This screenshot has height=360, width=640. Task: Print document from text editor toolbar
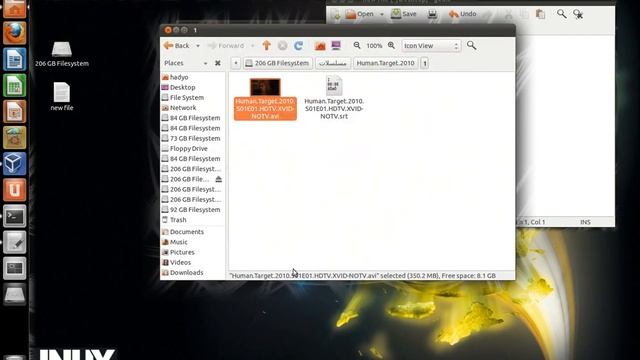pyautogui.click(x=432, y=14)
